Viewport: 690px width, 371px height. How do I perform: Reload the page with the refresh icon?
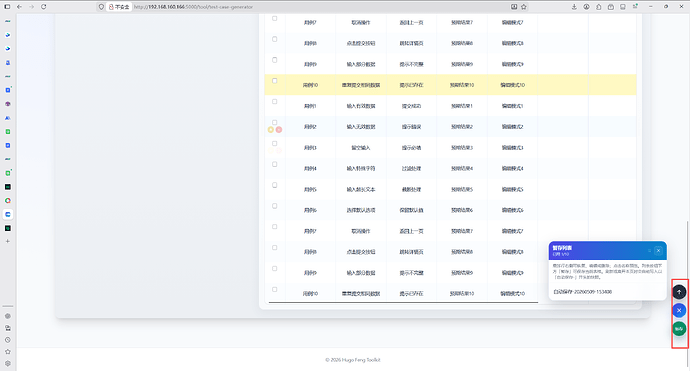44,7
